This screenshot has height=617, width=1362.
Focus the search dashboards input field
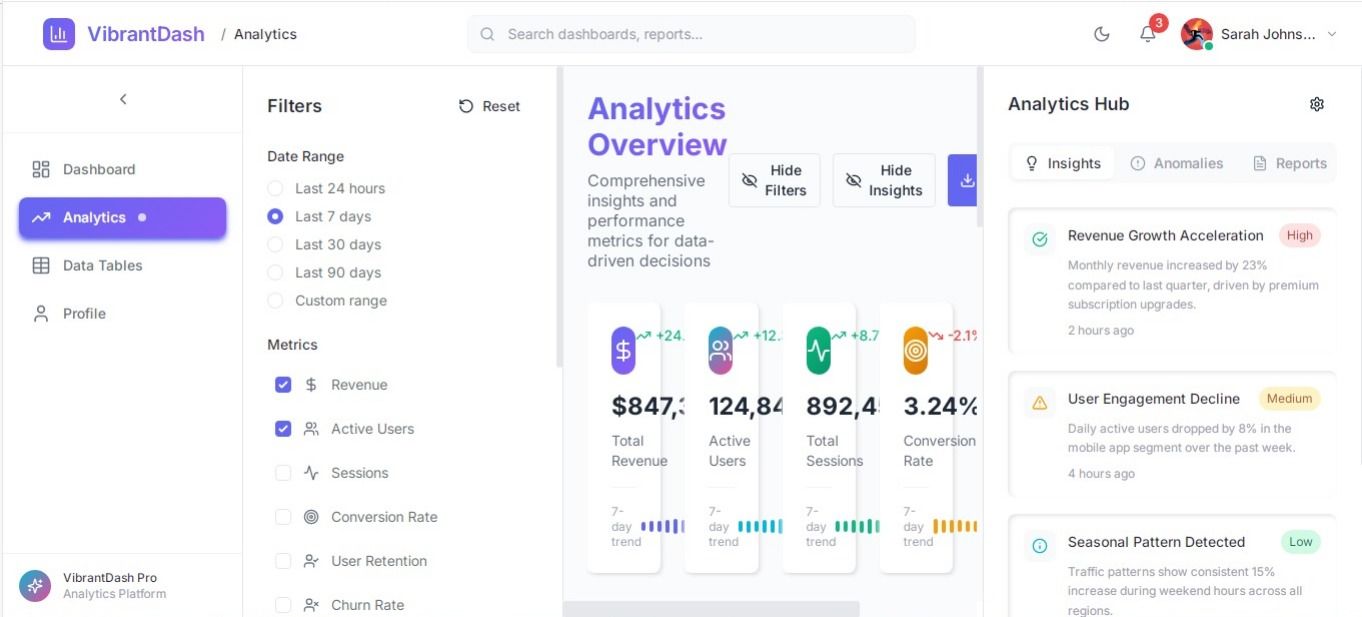tap(691, 34)
